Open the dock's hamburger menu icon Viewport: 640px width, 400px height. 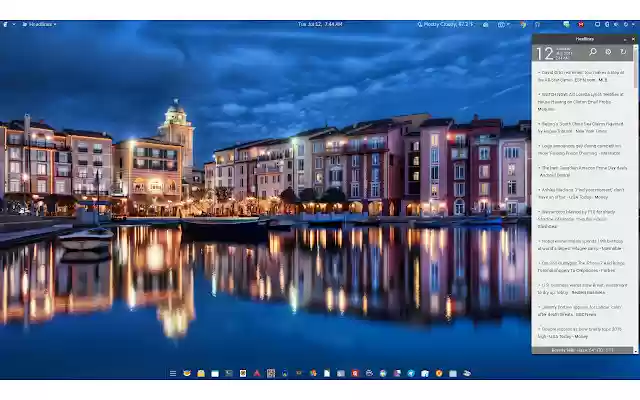(173, 373)
